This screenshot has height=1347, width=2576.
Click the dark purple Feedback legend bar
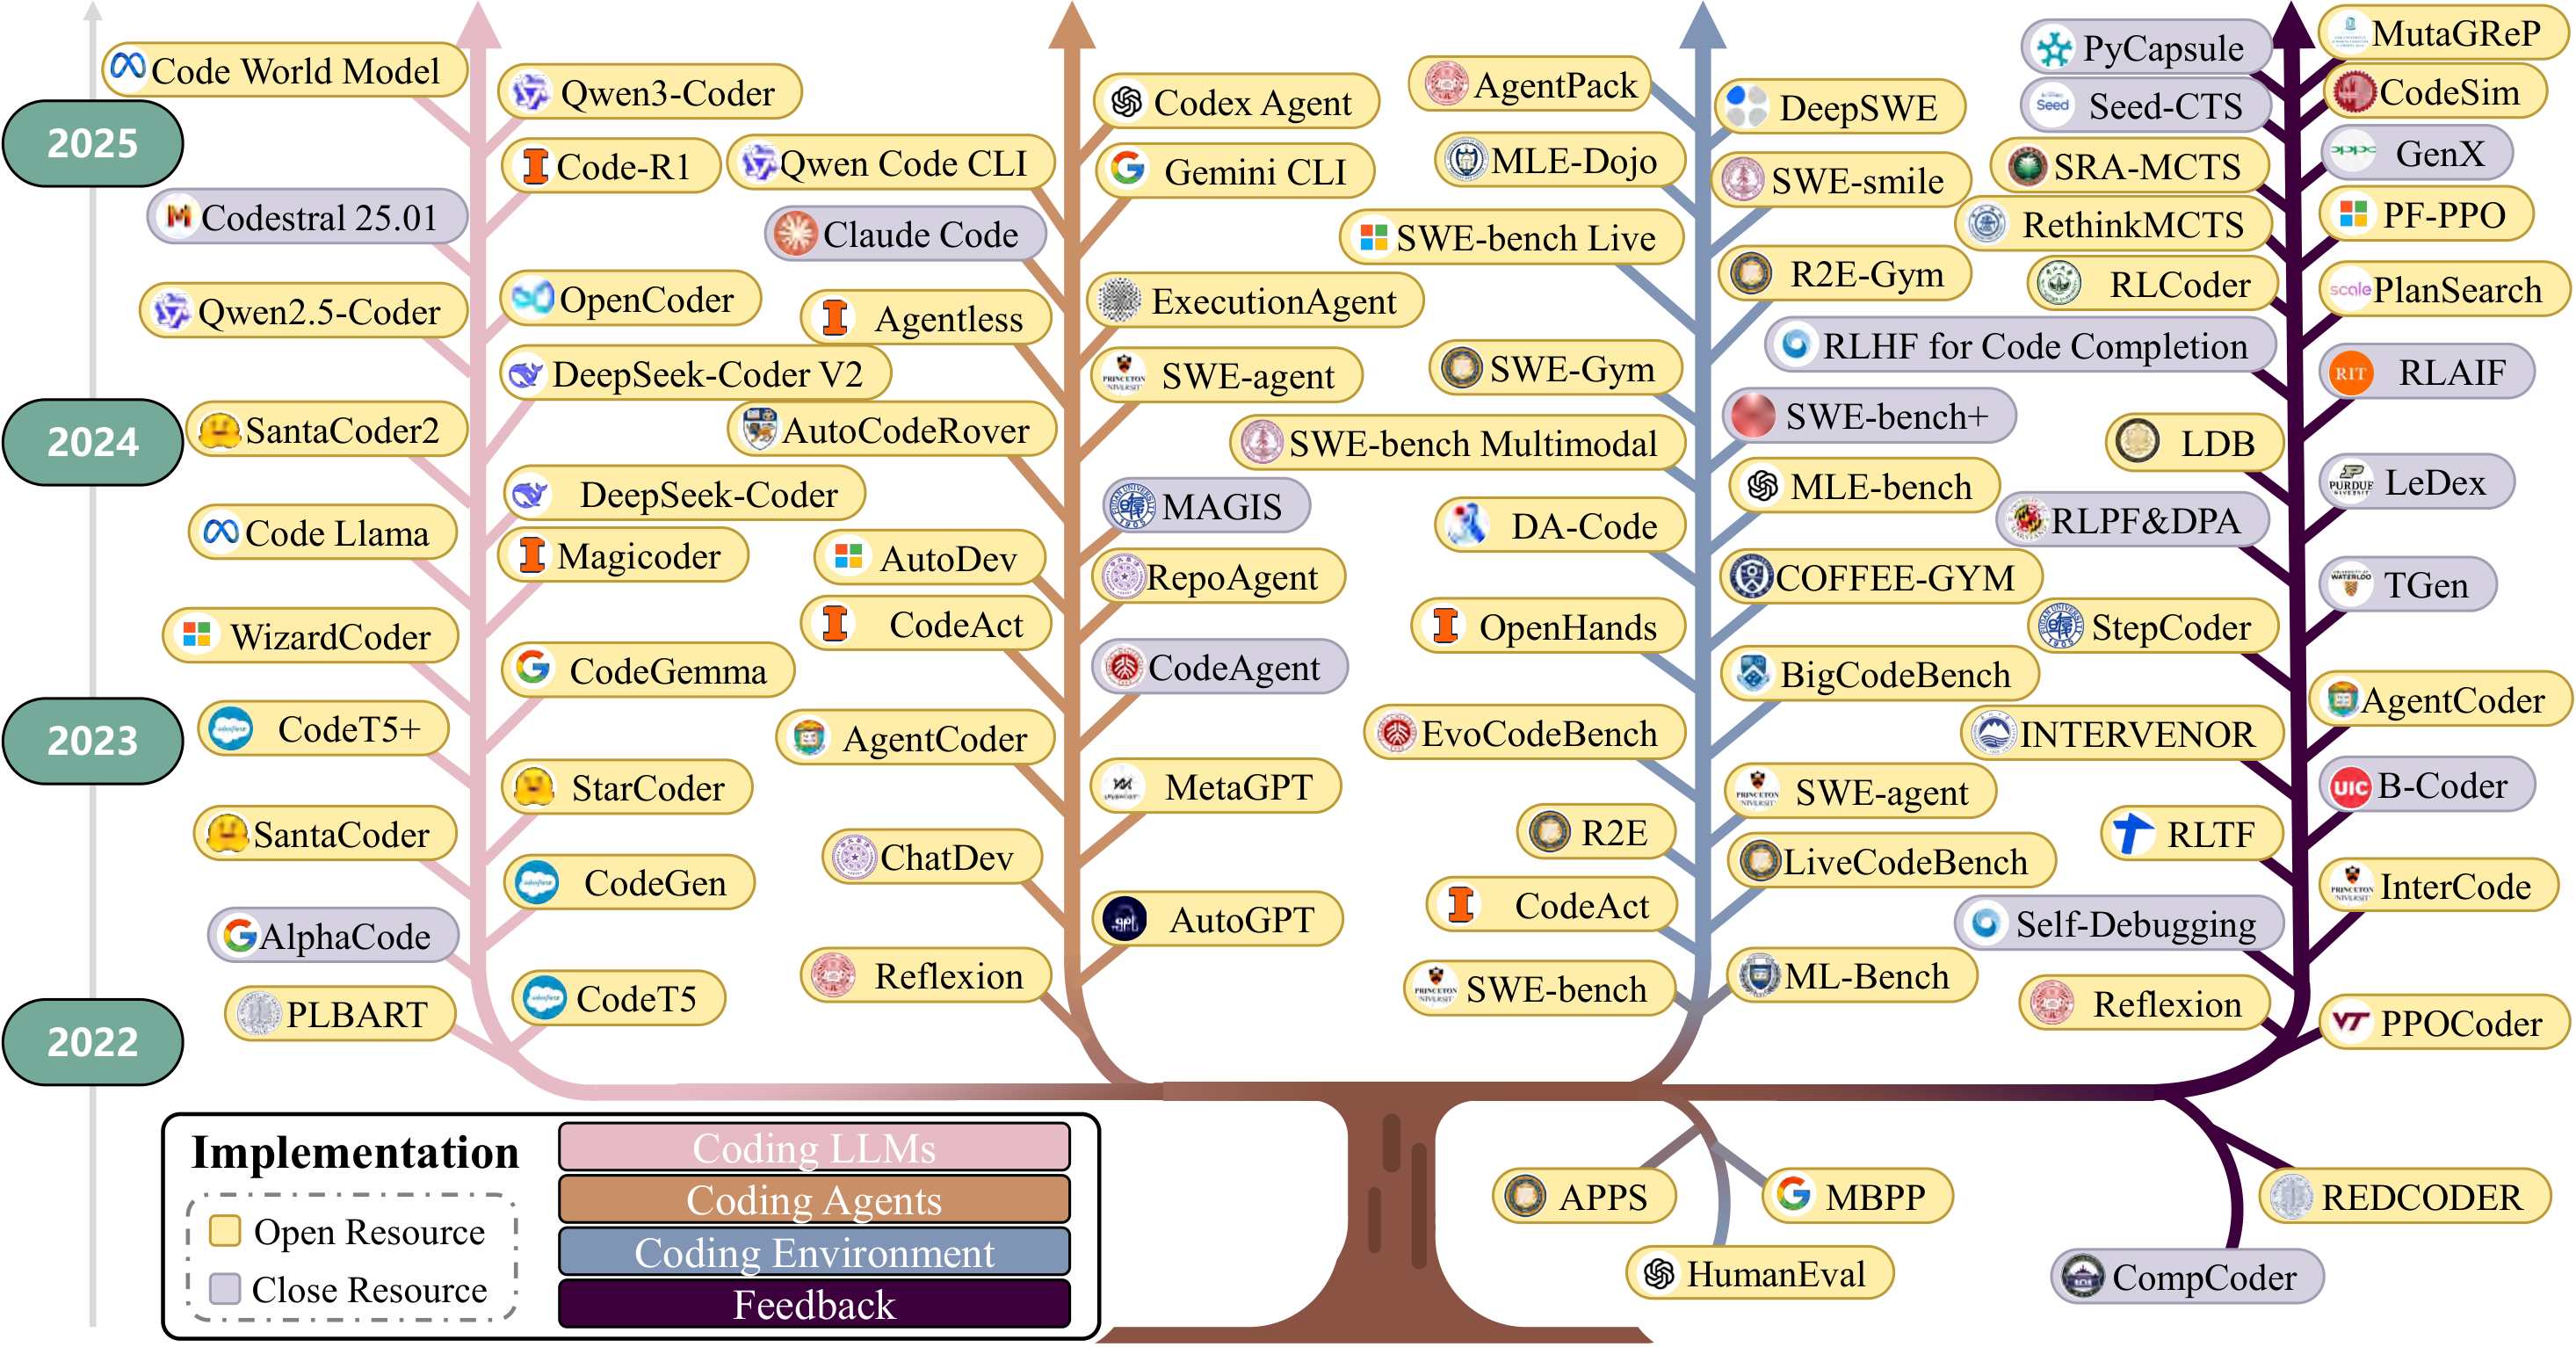tap(814, 1304)
